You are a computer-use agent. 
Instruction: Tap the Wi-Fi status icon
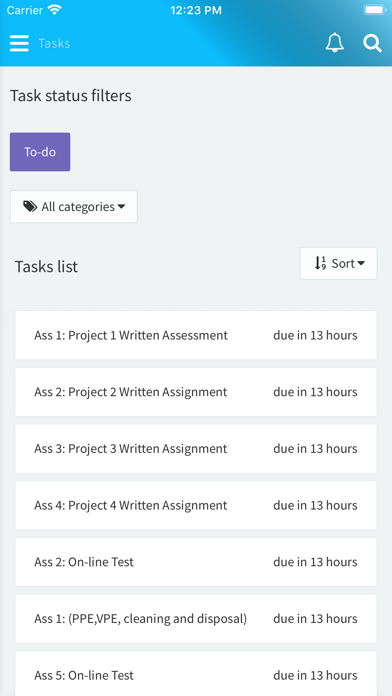(x=55, y=10)
